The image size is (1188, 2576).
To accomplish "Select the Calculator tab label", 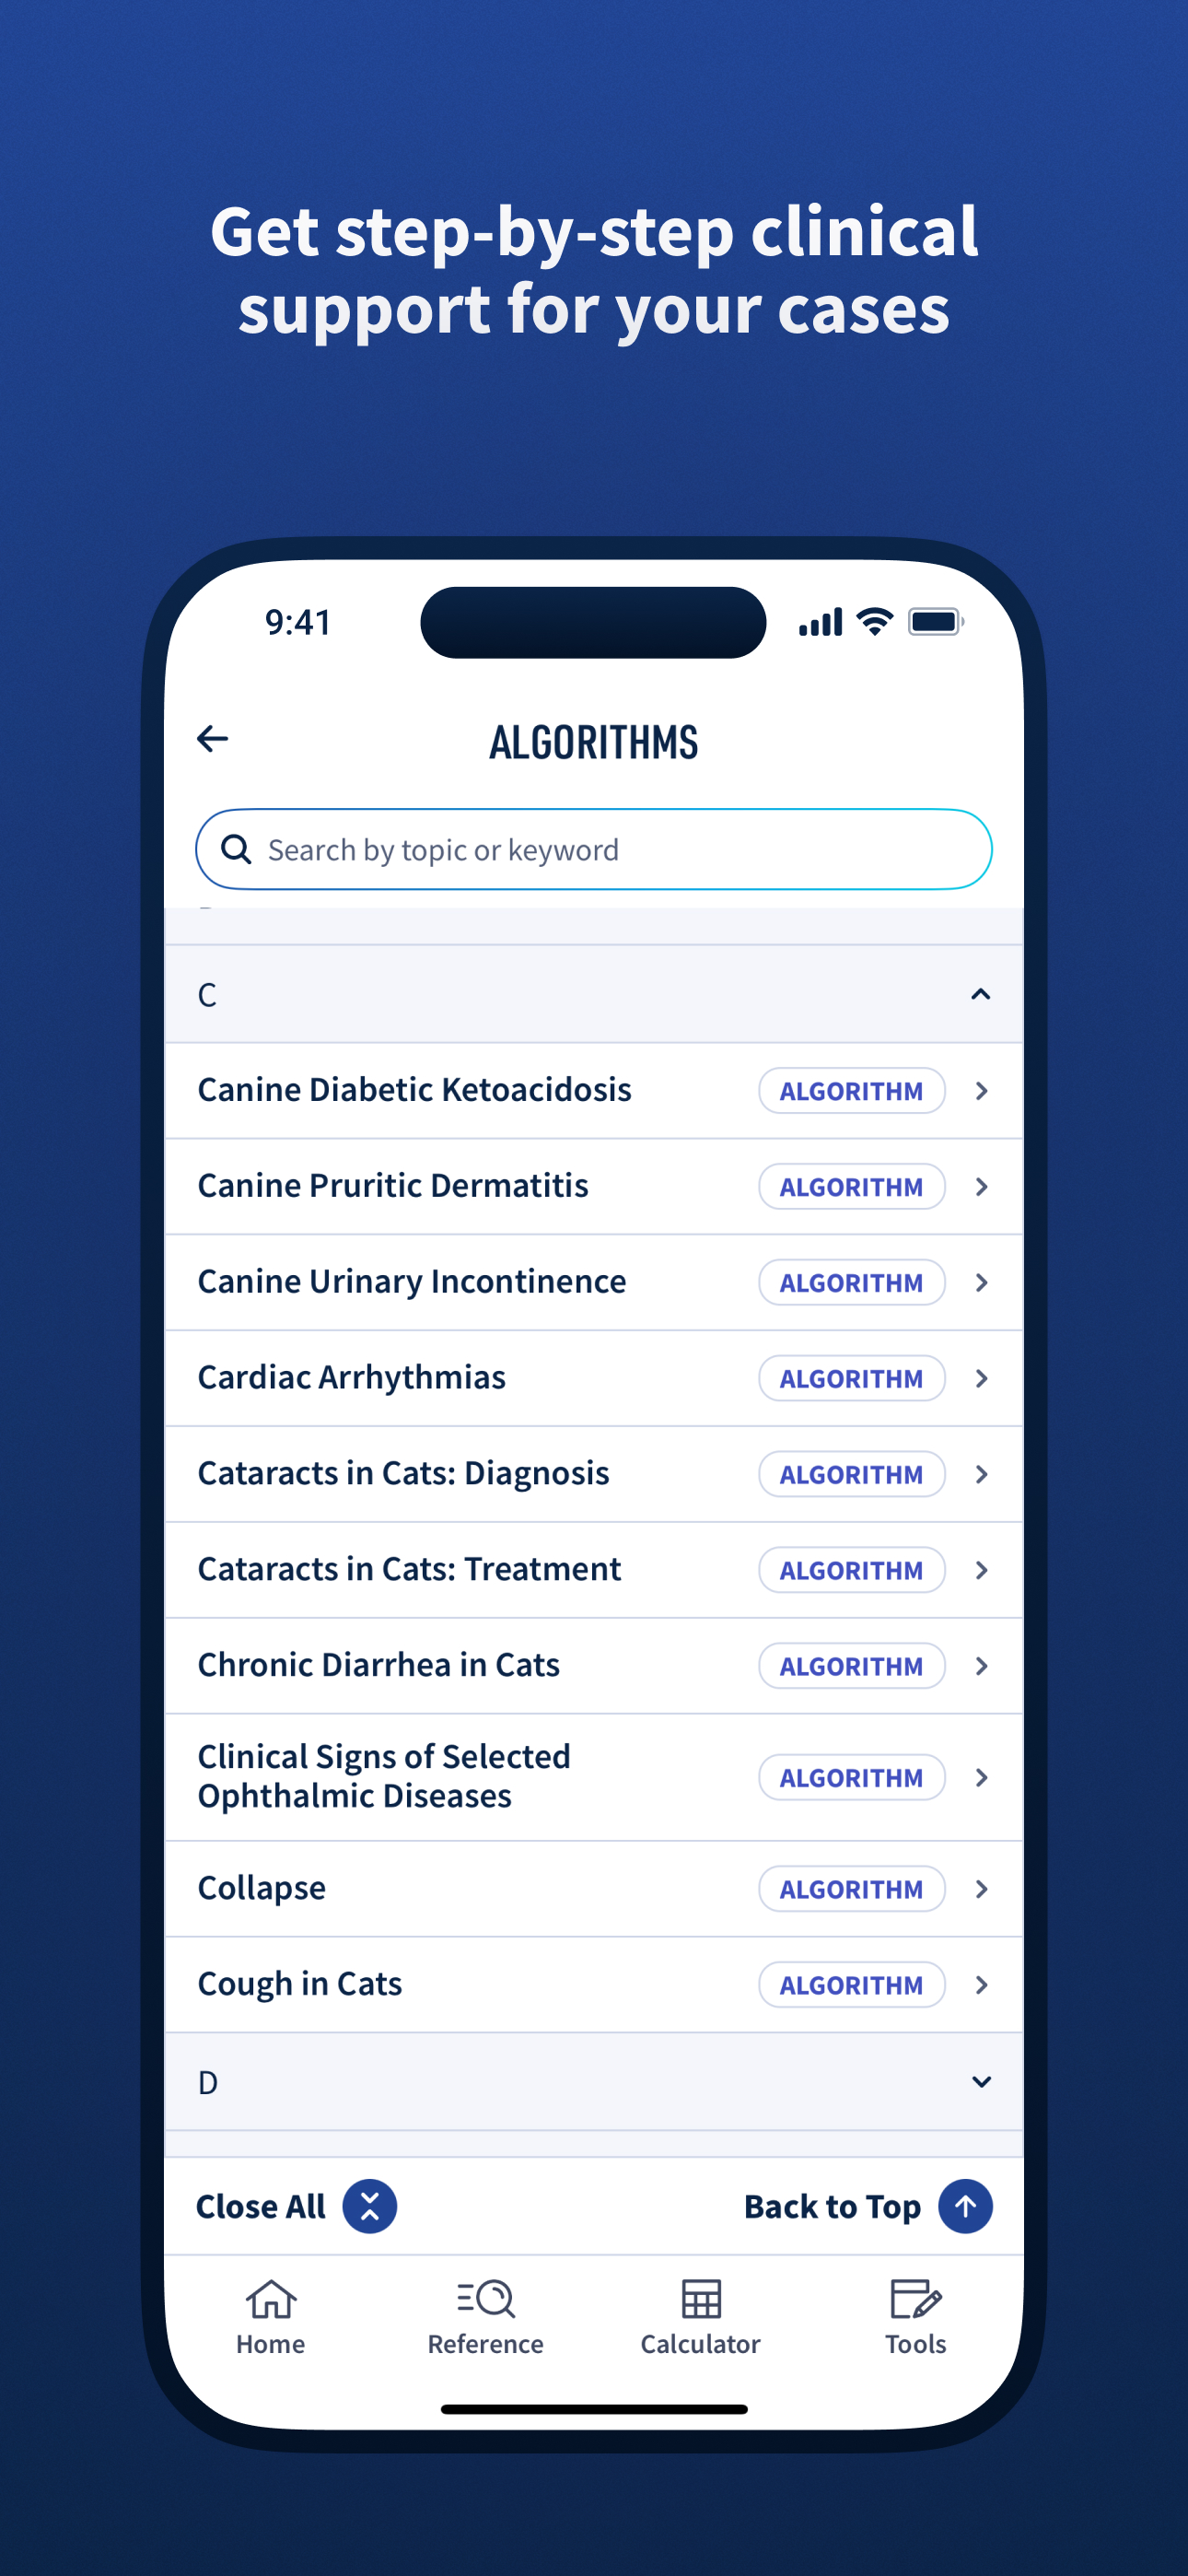I will 701,2344.
